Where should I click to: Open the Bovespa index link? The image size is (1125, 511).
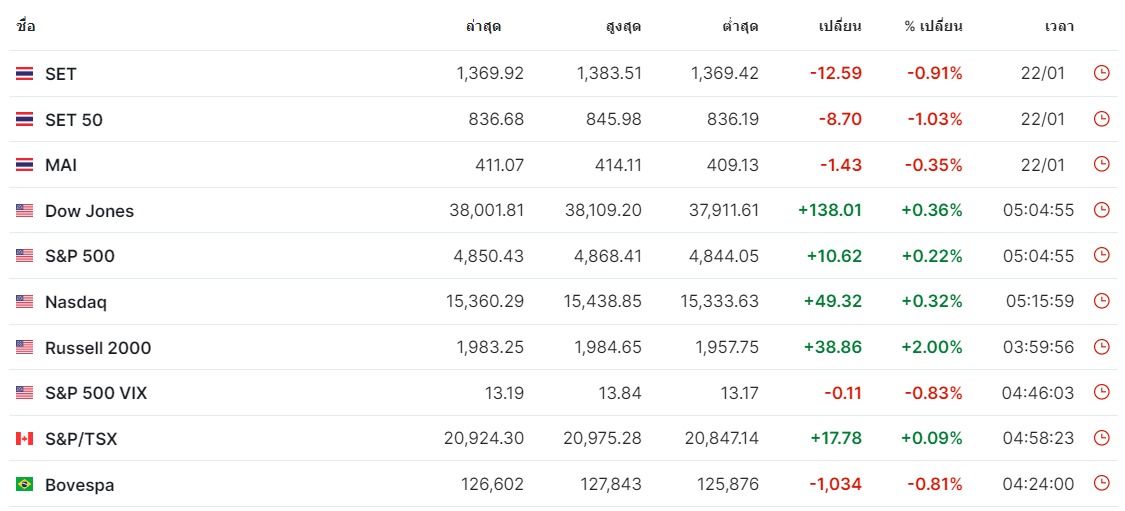(79, 485)
